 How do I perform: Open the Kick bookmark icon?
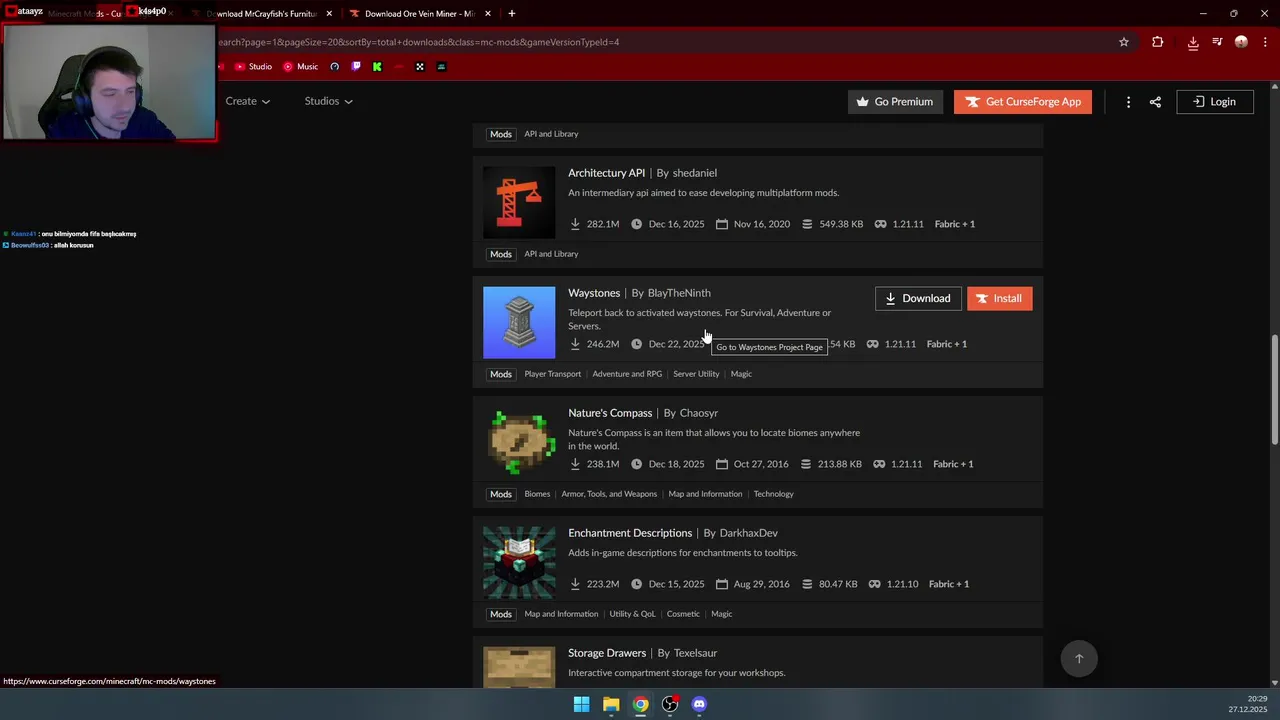[377, 67]
